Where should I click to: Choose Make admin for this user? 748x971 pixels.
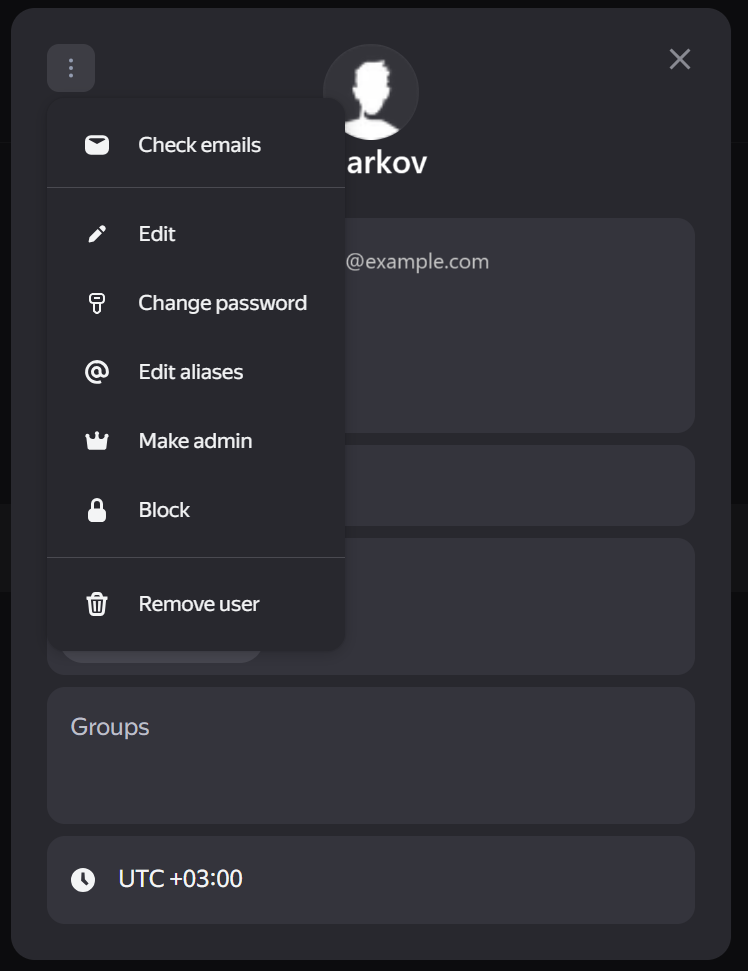pos(195,441)
